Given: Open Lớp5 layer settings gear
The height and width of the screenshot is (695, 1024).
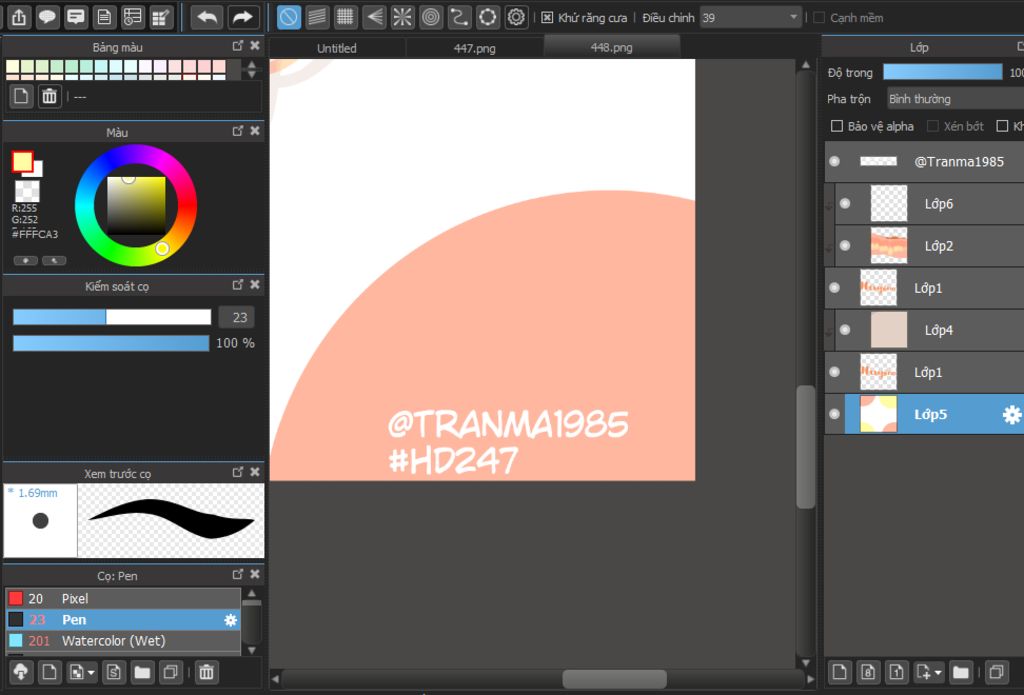Looking at the screenshot, I should (x=1012, y=414).
